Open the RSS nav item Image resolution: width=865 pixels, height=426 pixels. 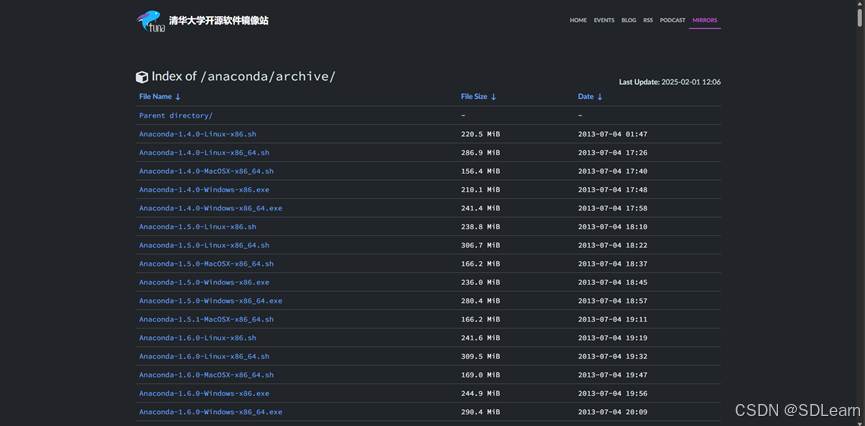[x=648, y=20]
